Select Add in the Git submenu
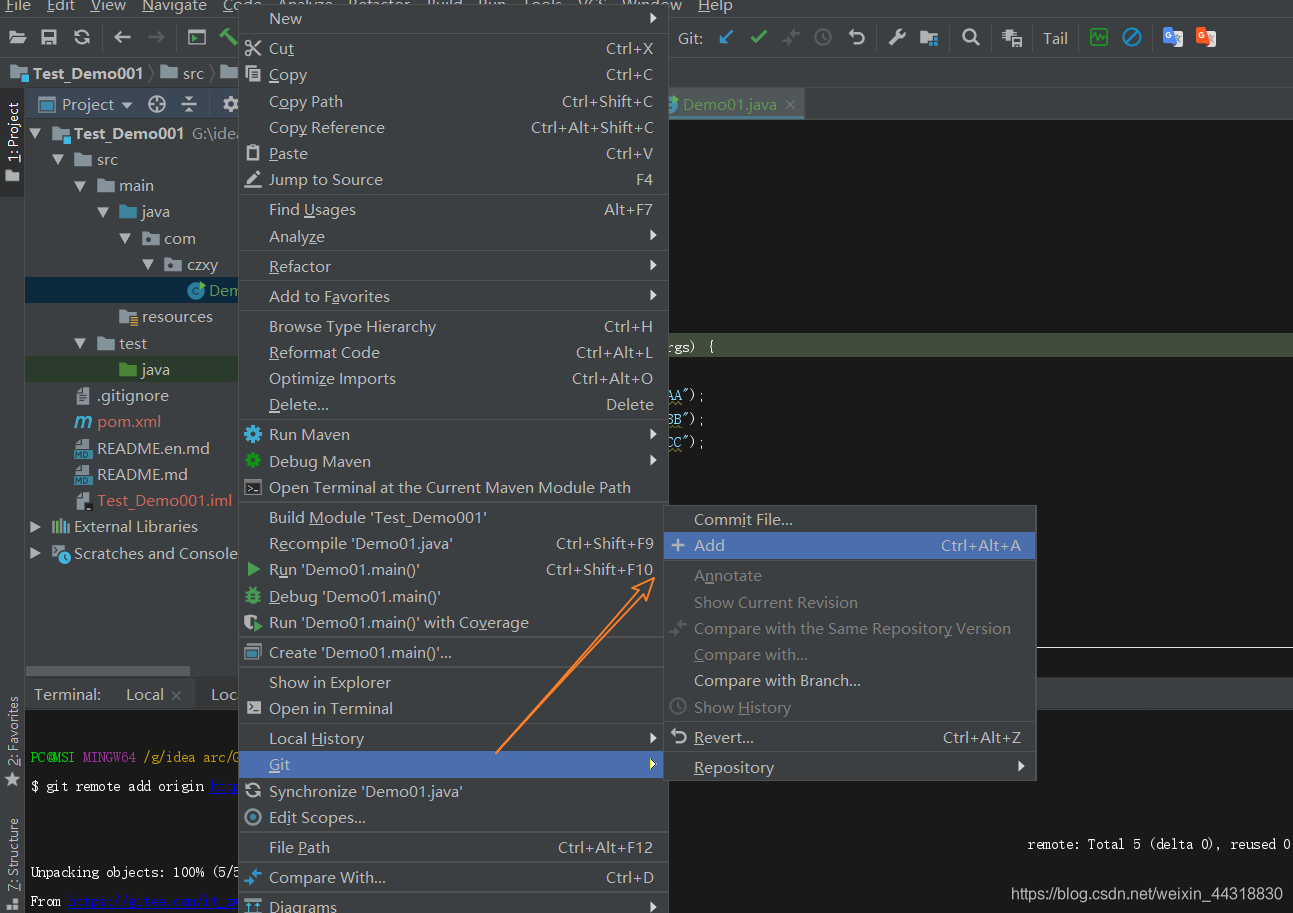 (850, 545)
